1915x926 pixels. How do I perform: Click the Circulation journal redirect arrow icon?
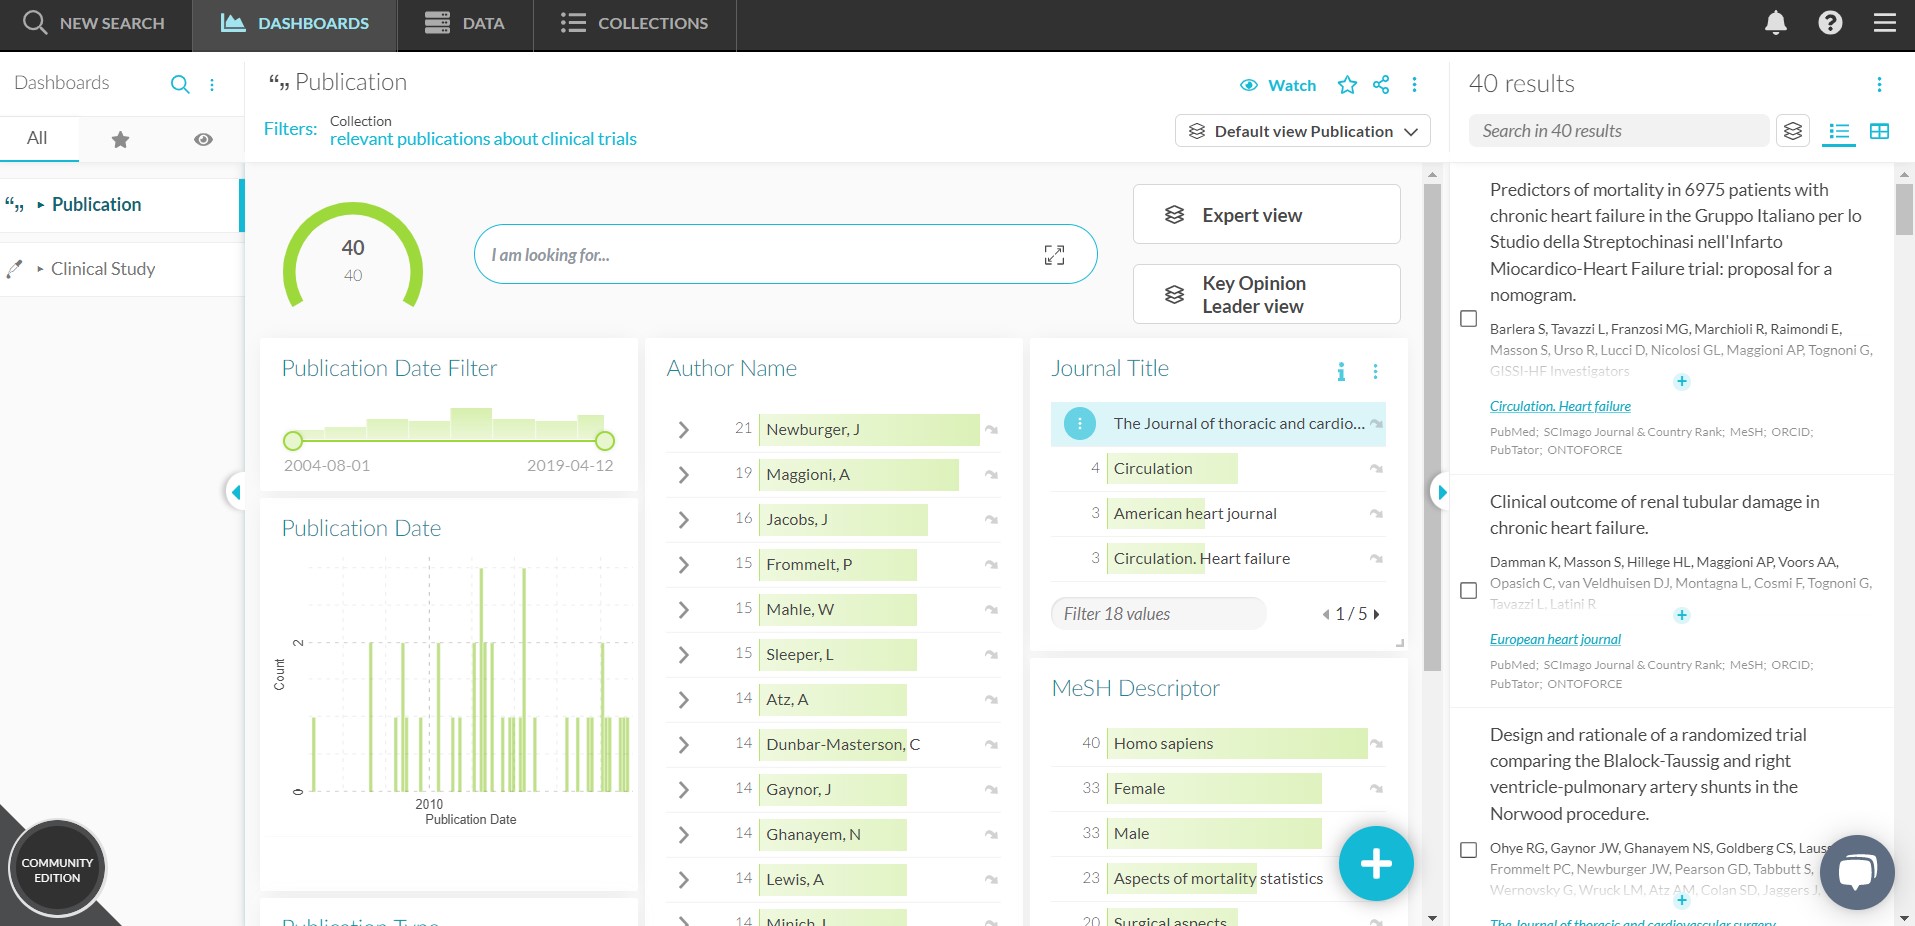[1376, 469]
